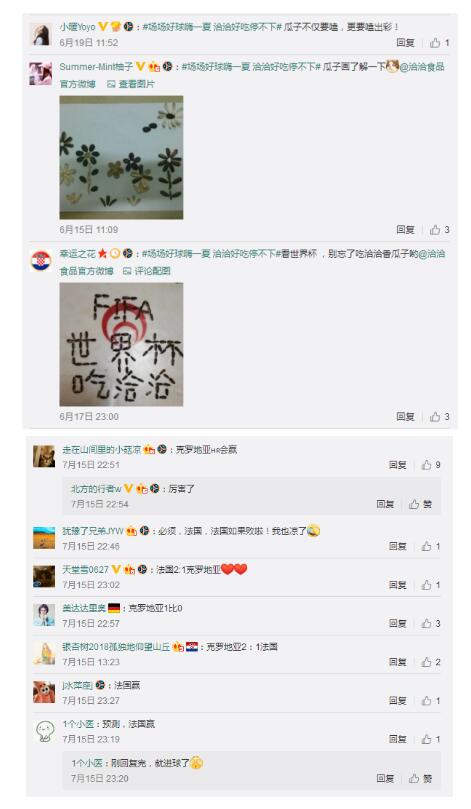Enlarge the FIFA 世界杯 吃洽洽 image
471x809 pixels.
pos(121,344)
